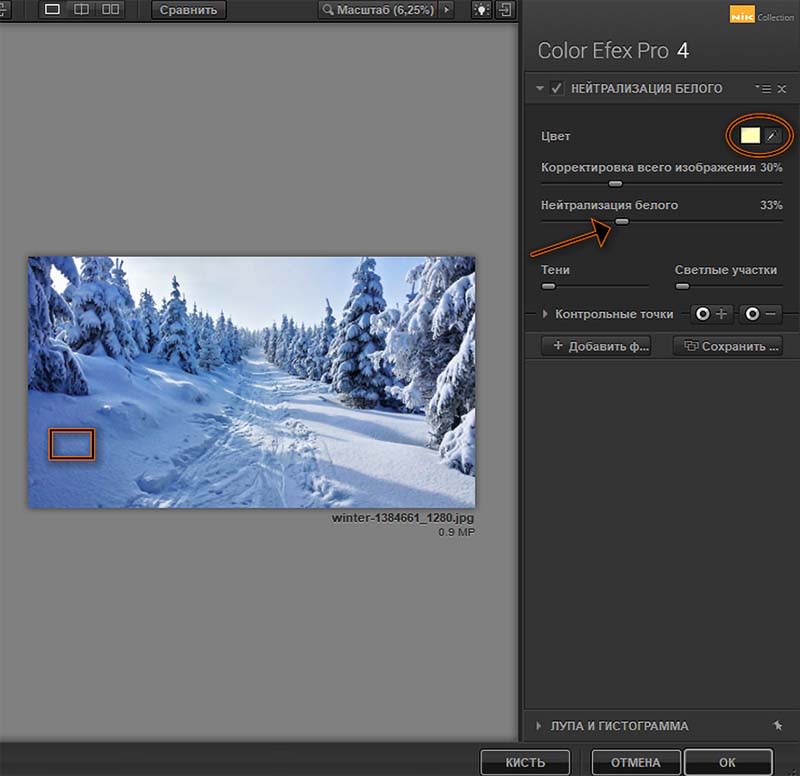
Task: Click the Сохранить recipe button
Action: [x=728, y=346]
